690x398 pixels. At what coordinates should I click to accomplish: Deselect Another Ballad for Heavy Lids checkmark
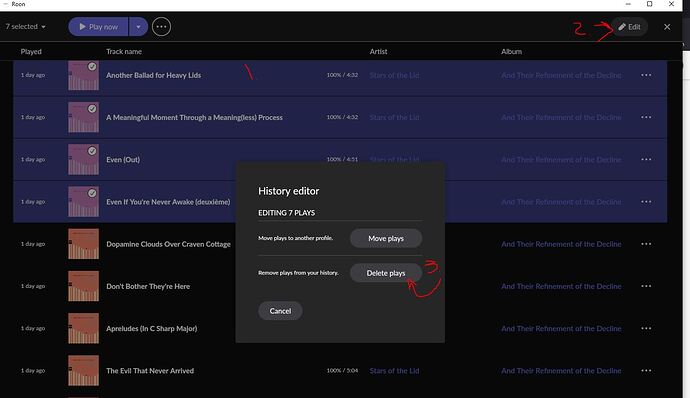[x=92, y=66]
